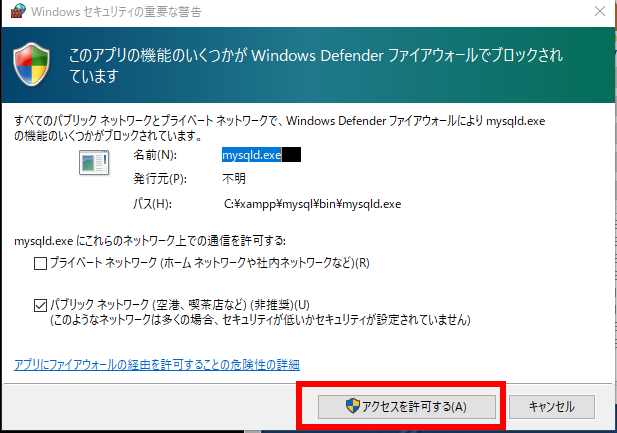
Task: Close the Windows security alert dialog
Action: [600, 11]
